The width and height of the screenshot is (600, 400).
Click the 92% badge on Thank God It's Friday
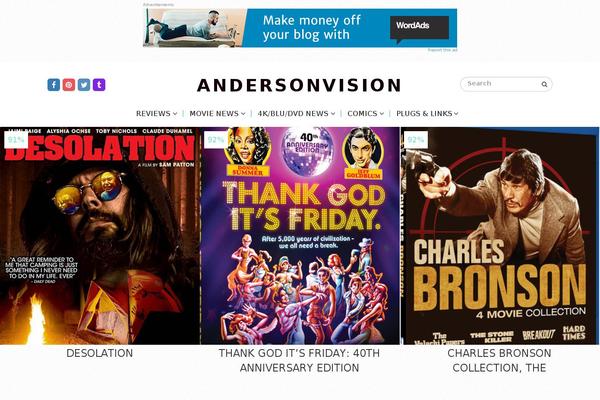(216, 140)
